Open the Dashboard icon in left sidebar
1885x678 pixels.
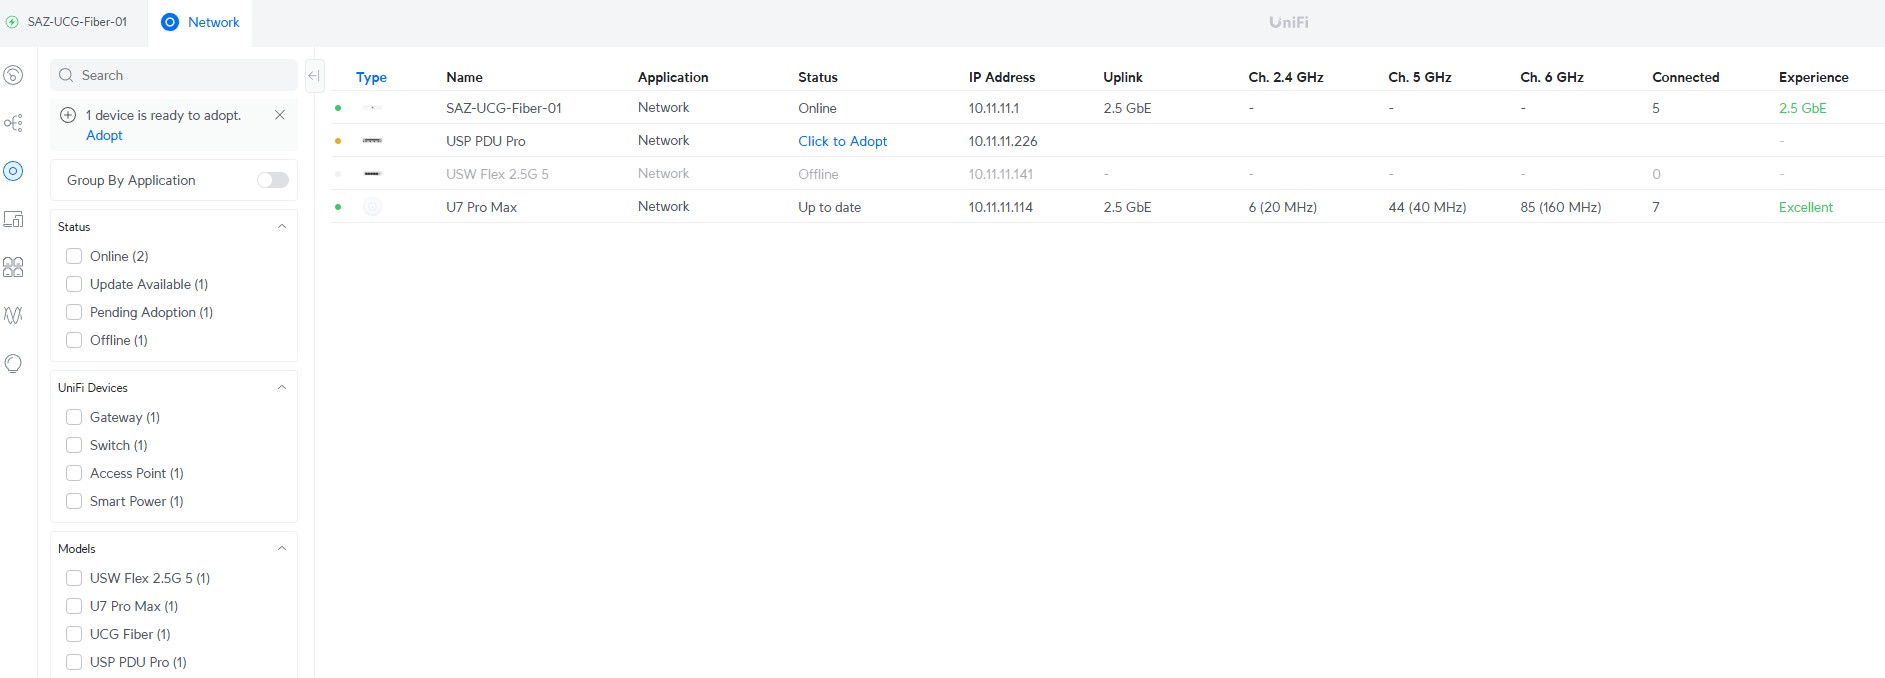pyautogui.click(x=14, y=75)
